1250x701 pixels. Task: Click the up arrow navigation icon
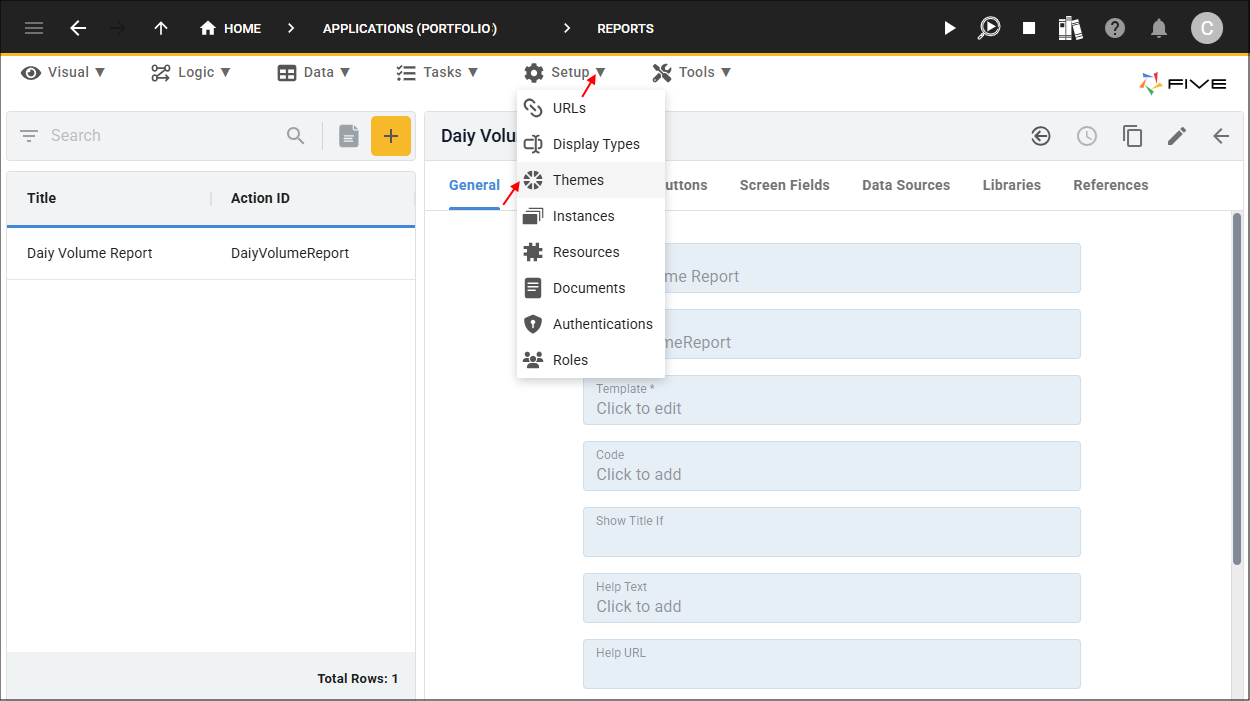[161, 28]
